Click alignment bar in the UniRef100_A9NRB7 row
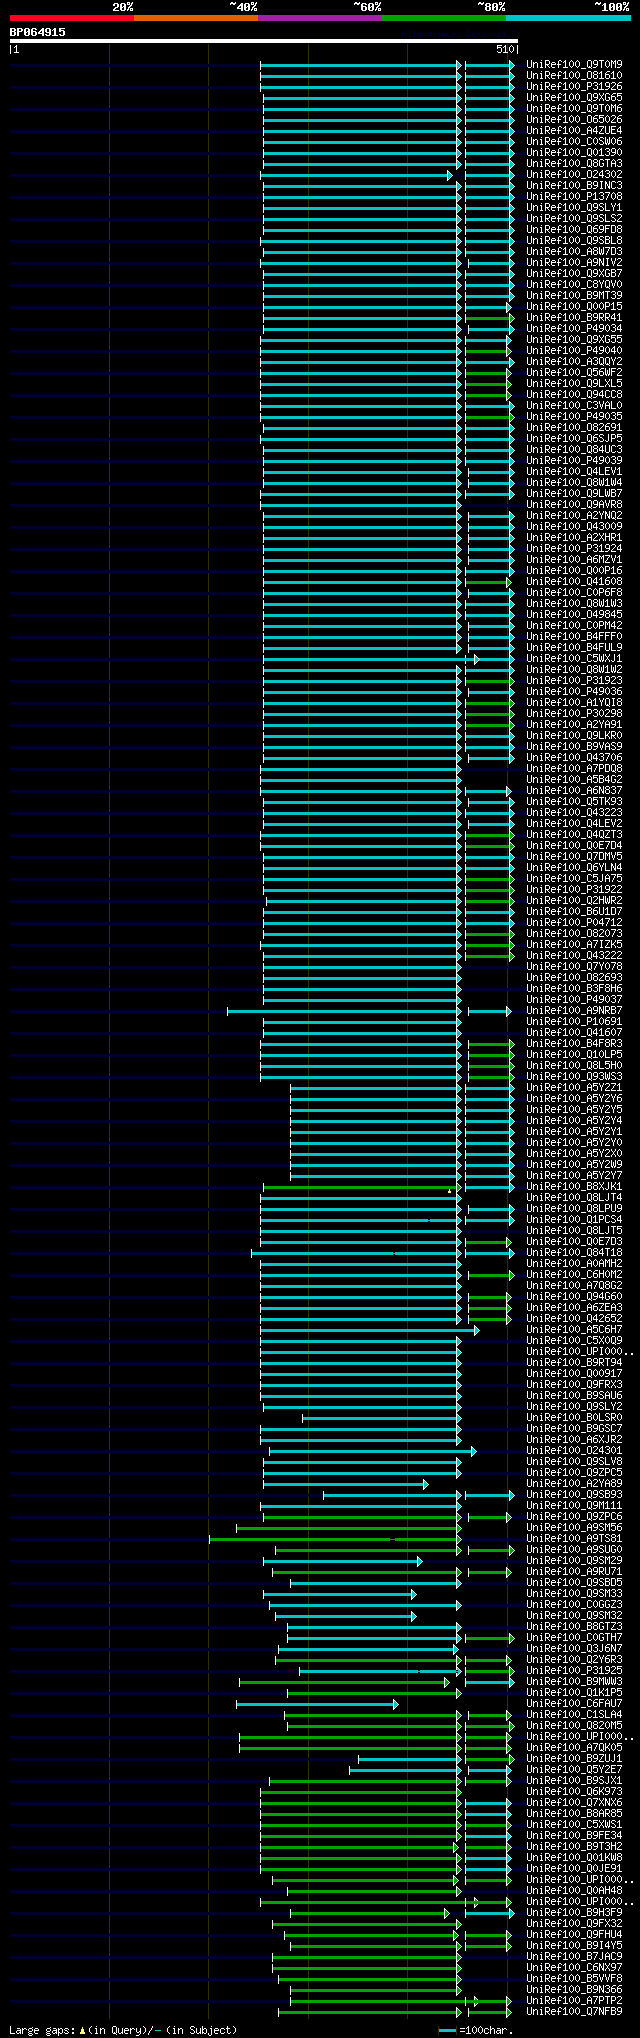This screenshot has width=640, height=2038. pyautogui.click(x=344, y=1011)
